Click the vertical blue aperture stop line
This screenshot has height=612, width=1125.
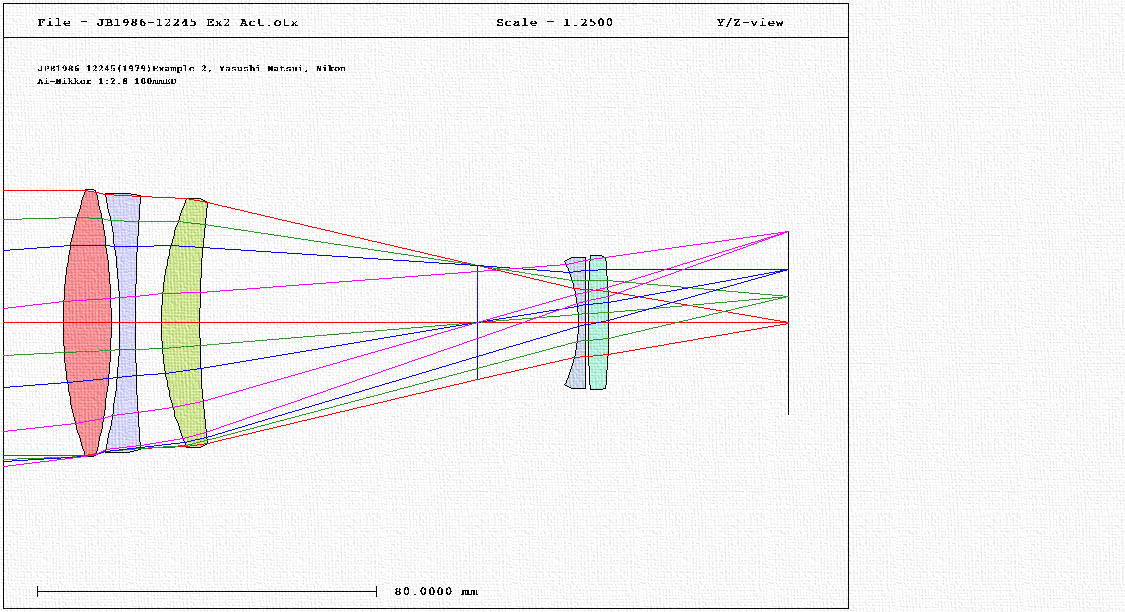478,322
